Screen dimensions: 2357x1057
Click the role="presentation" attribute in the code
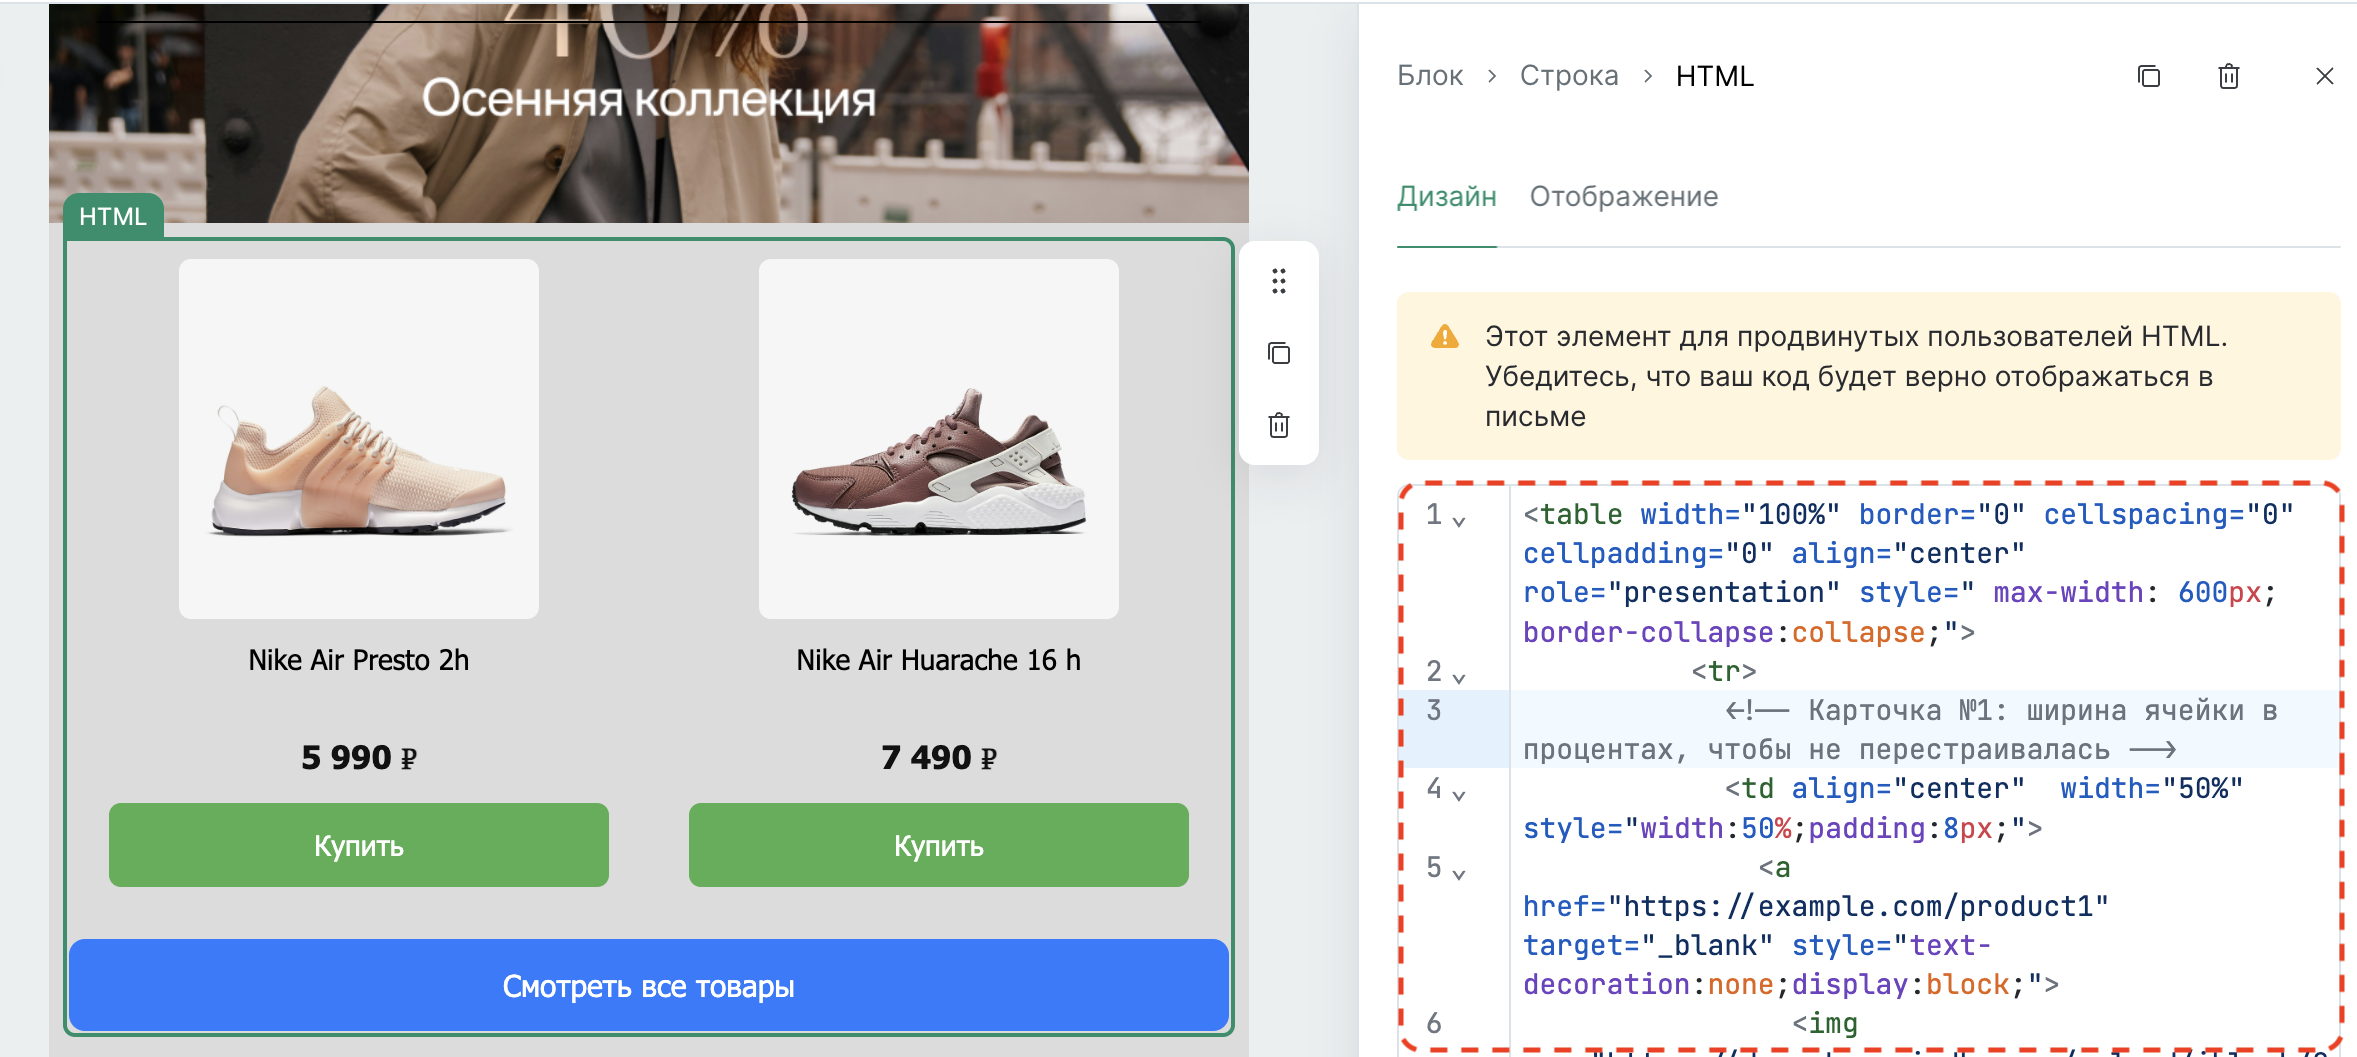tap(1682, 593)
